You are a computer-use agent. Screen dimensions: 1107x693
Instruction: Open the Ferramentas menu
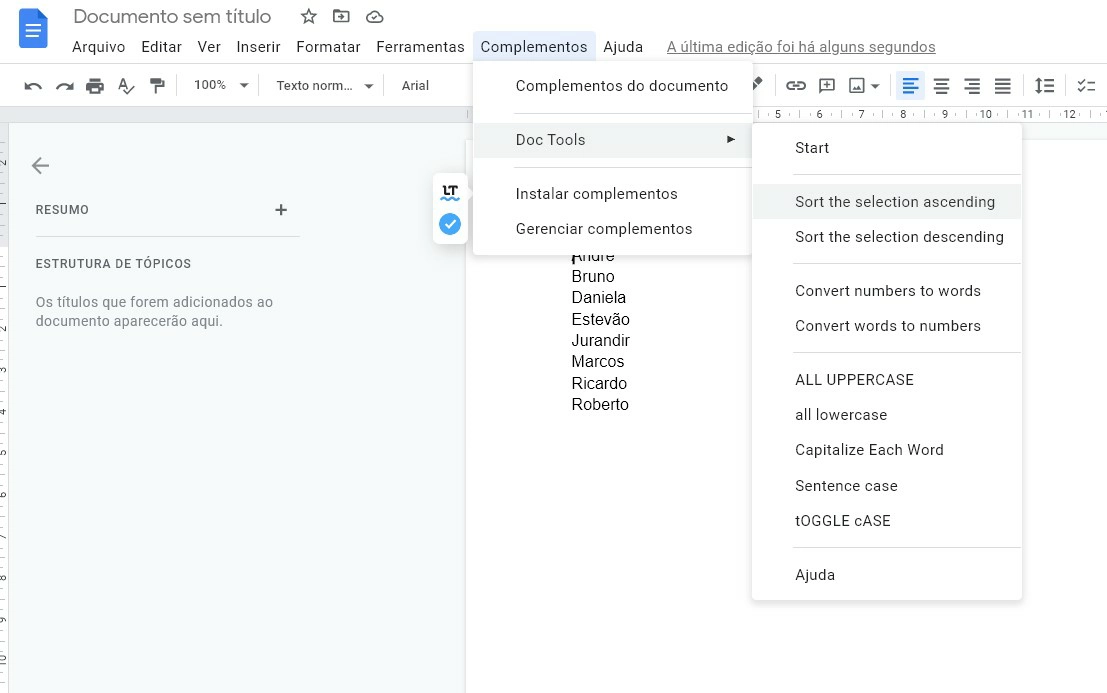tap(420, 47)
